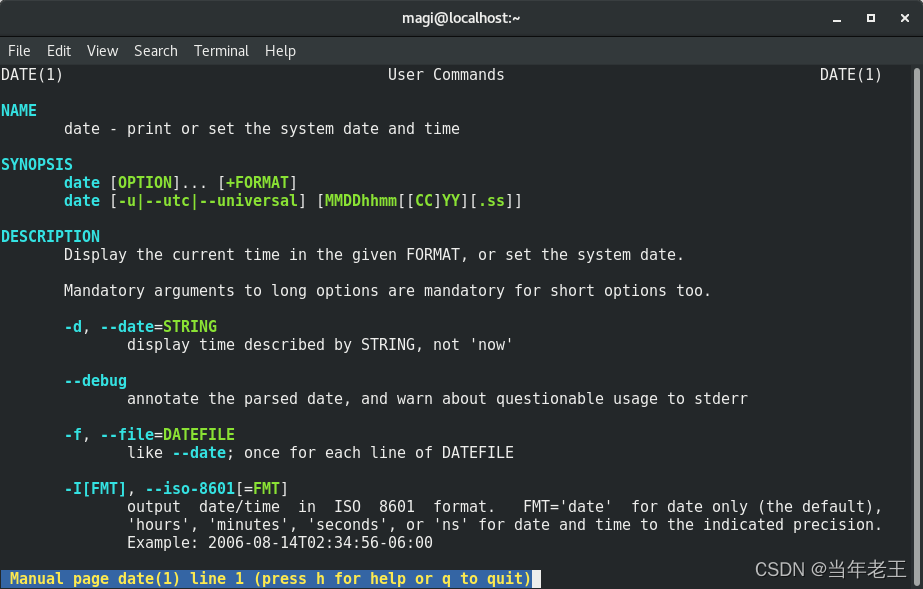The width and height of the screenshot is (923, 589).
Task: Close the terminal window
Action: pos(905,18)
